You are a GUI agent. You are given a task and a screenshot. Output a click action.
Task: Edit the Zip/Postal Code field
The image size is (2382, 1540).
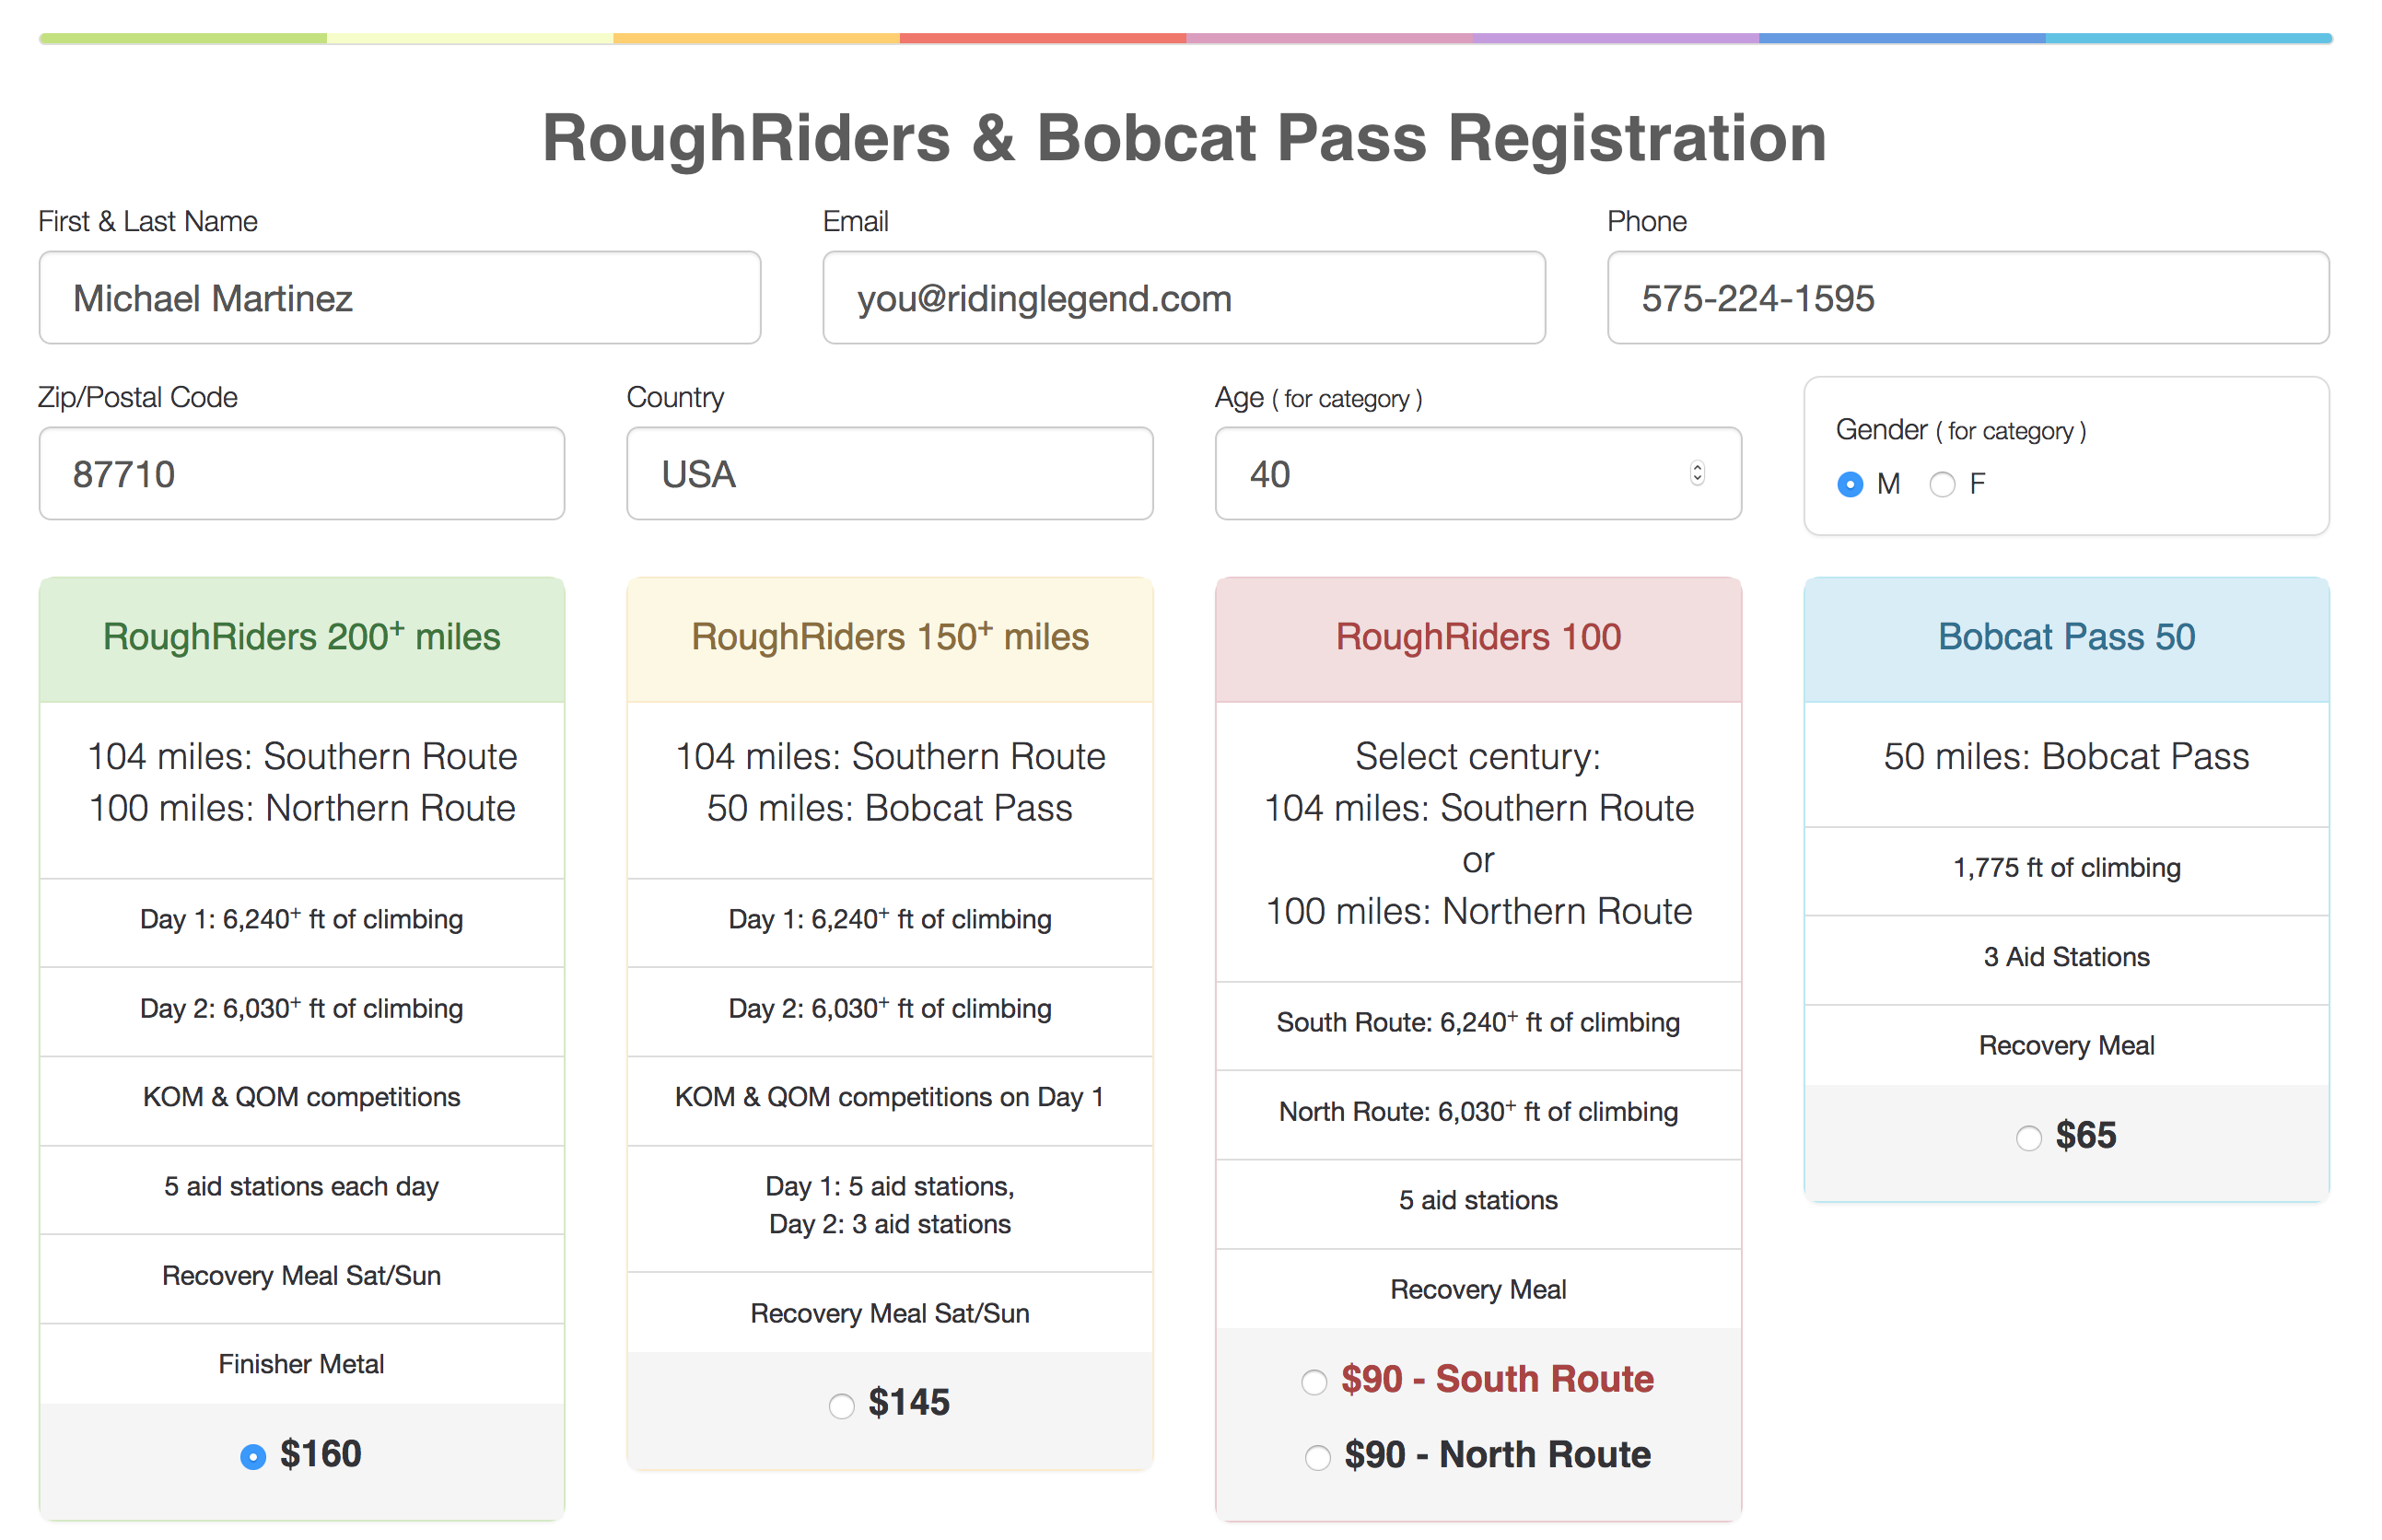[x=301, y=474]
